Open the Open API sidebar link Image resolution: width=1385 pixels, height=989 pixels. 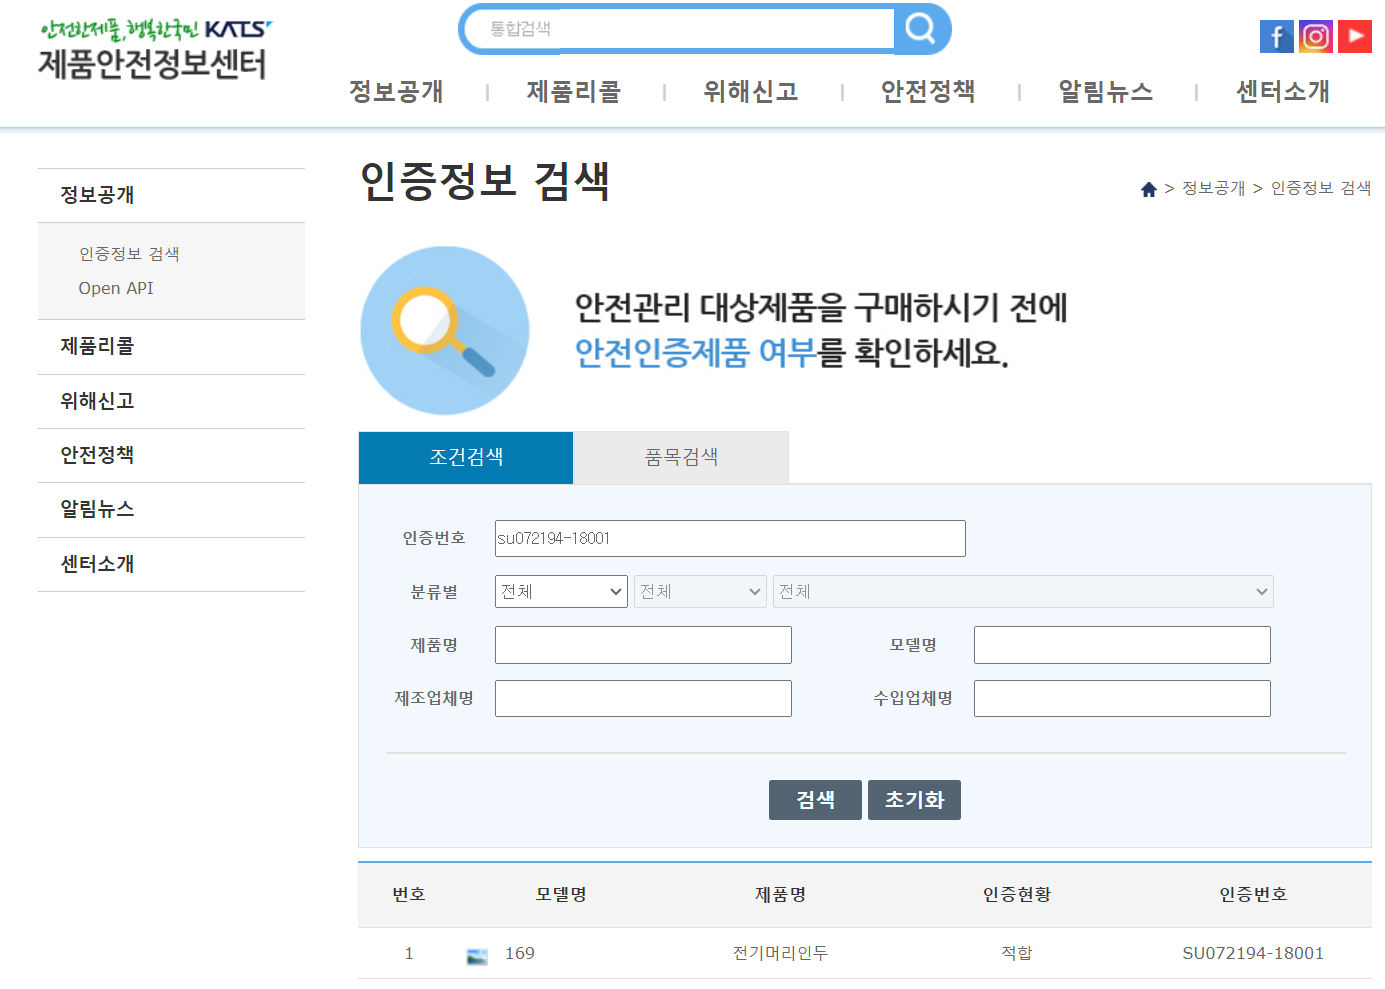tap(116, 288)
